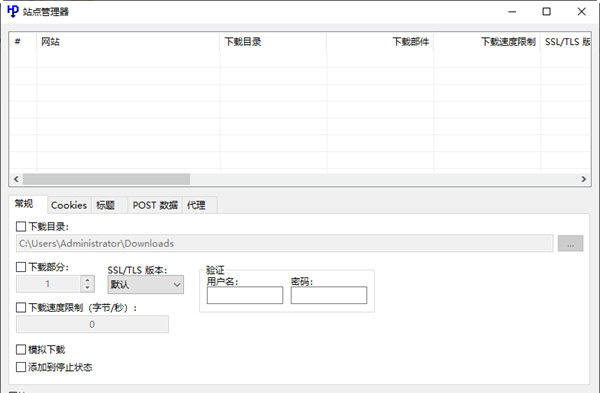Click the download directory path field
The height and width of the screenshot is (393, 600).
(x=285, y=243)
